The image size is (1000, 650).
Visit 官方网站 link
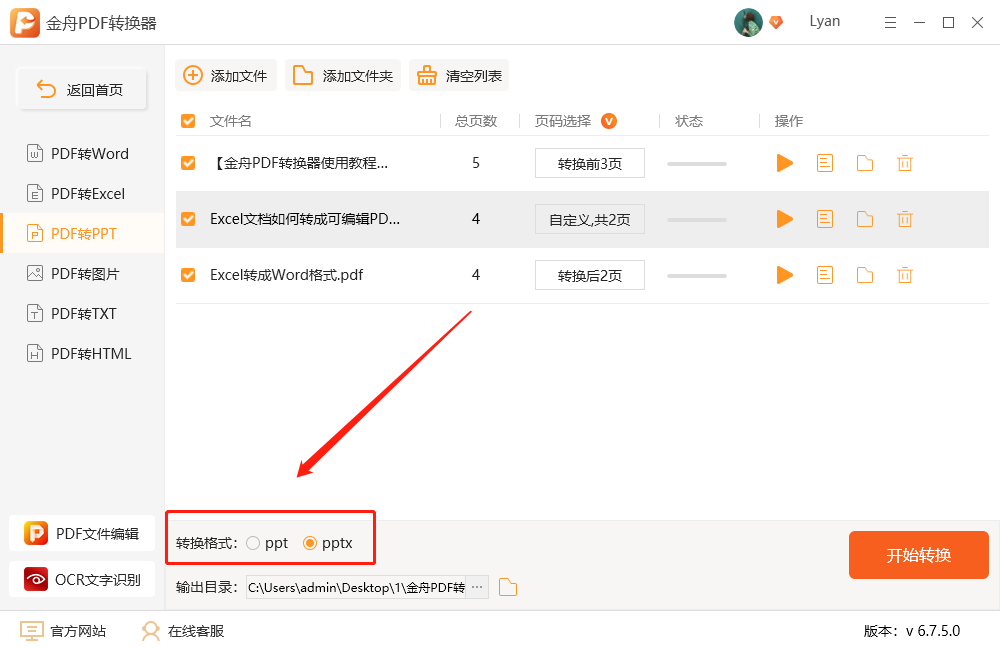pos(63,631)
